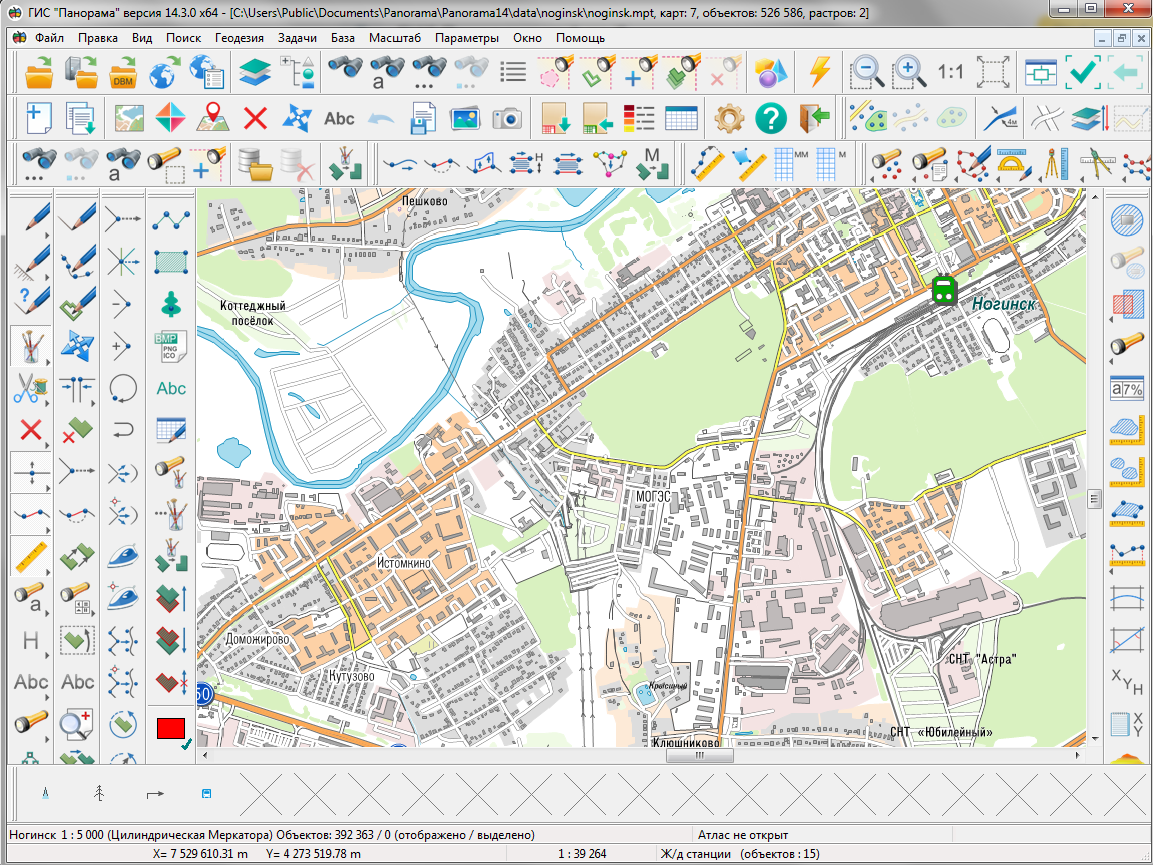Image resolution: width=1153 pixels, height=865 pixels.
Task: Click the vertical scrollbar down arrow
Action: coord(1095,738)
